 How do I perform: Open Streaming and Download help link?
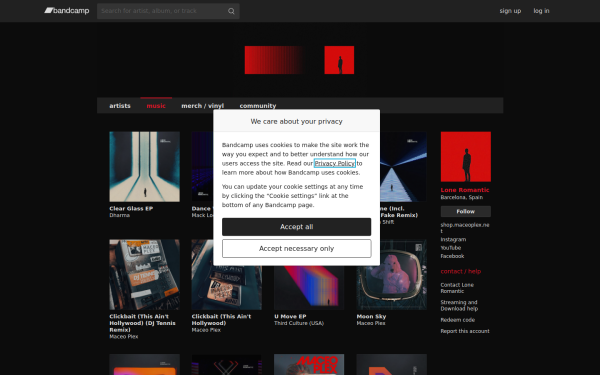[459, 305]
